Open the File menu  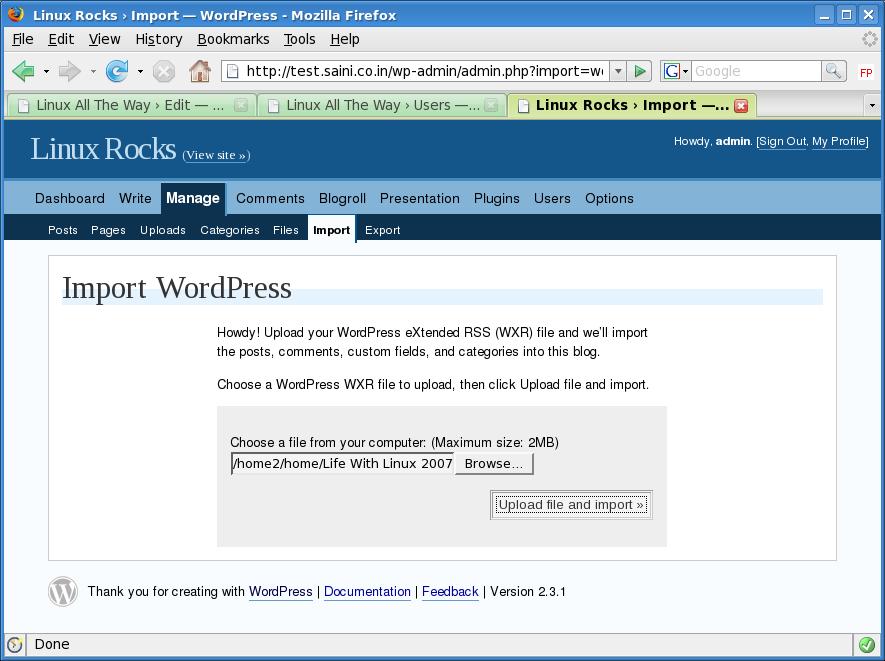pos(23,39)
